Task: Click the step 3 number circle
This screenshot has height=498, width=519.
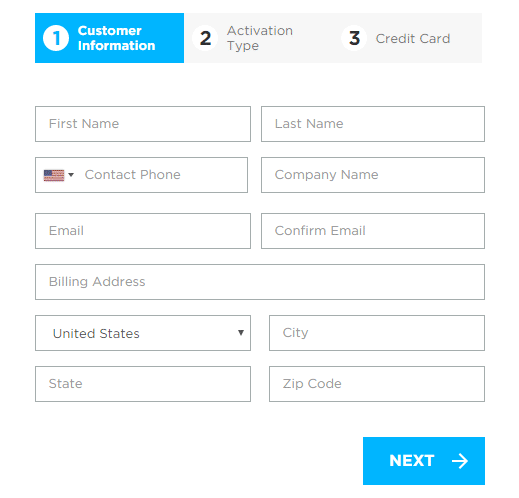Action: 354,38
